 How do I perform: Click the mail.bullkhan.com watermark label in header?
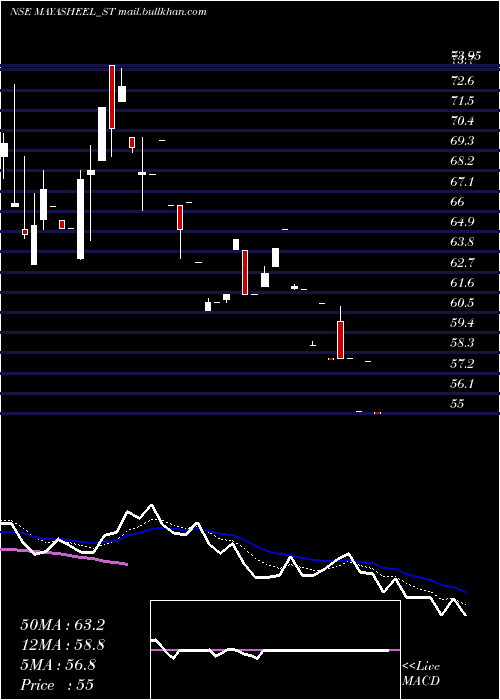[x=163, y=12]
